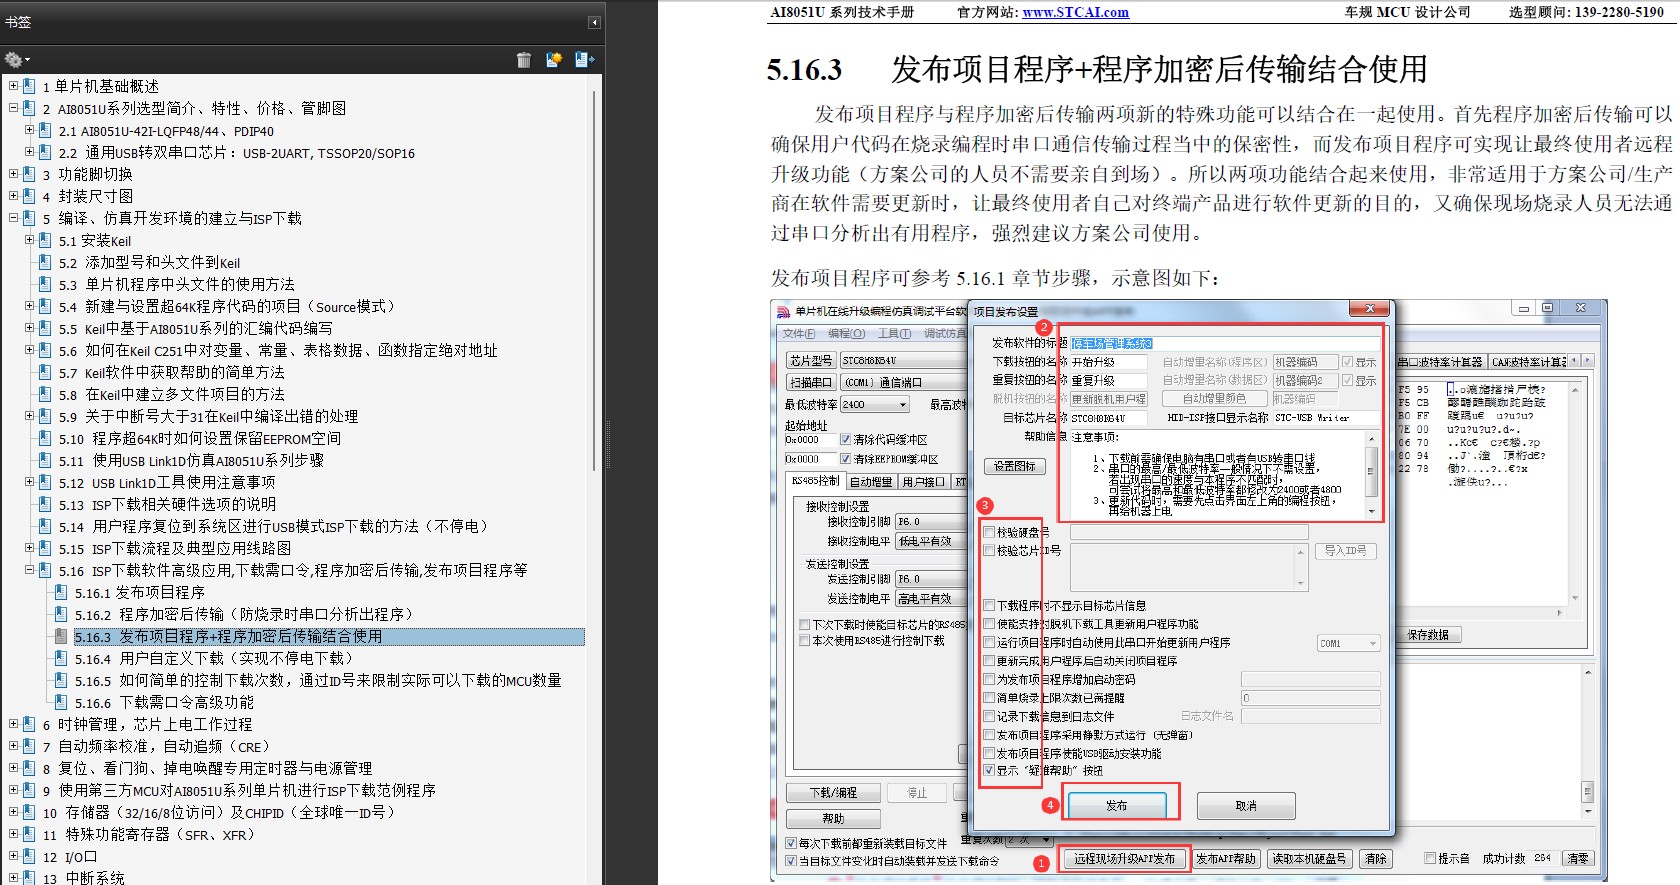This screenshot has width=1680, height=885.
Task: Toggle 下载程序时不显示目标芯片信息 checkbox
Action: click(x=989, y=605)
